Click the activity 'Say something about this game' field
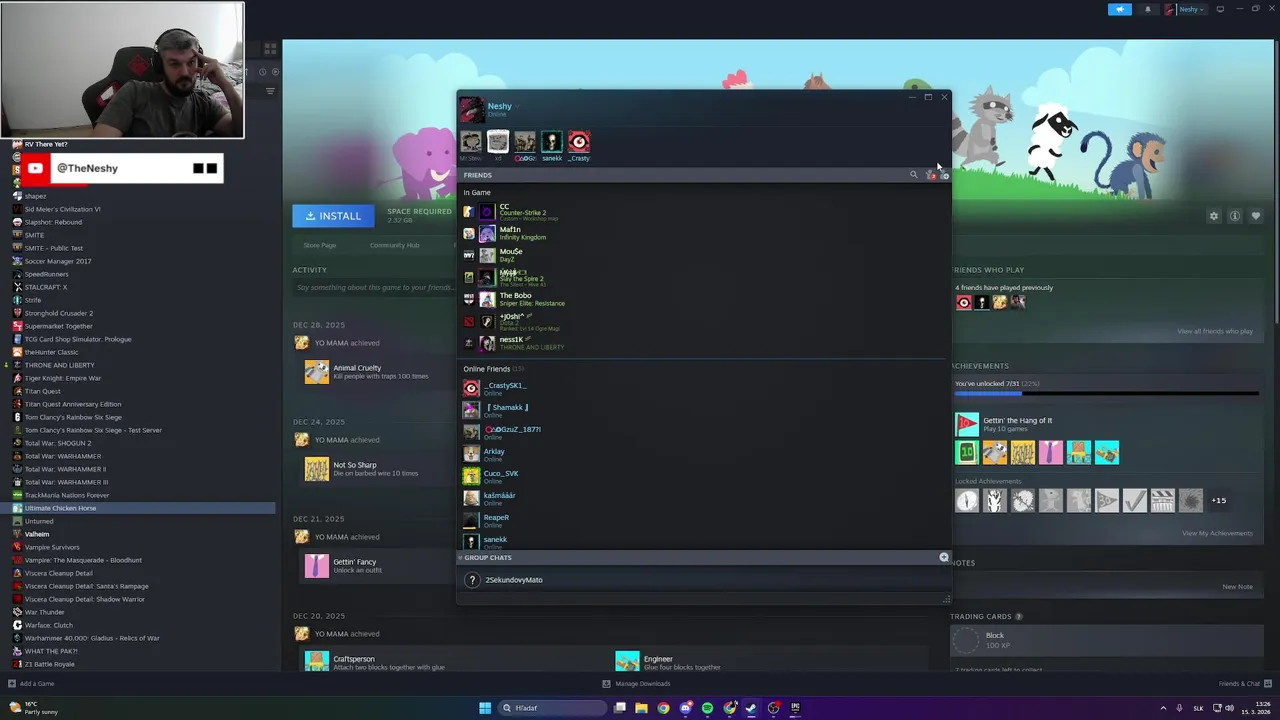Viewport: 1280px width, 720px height. [375, 288]
